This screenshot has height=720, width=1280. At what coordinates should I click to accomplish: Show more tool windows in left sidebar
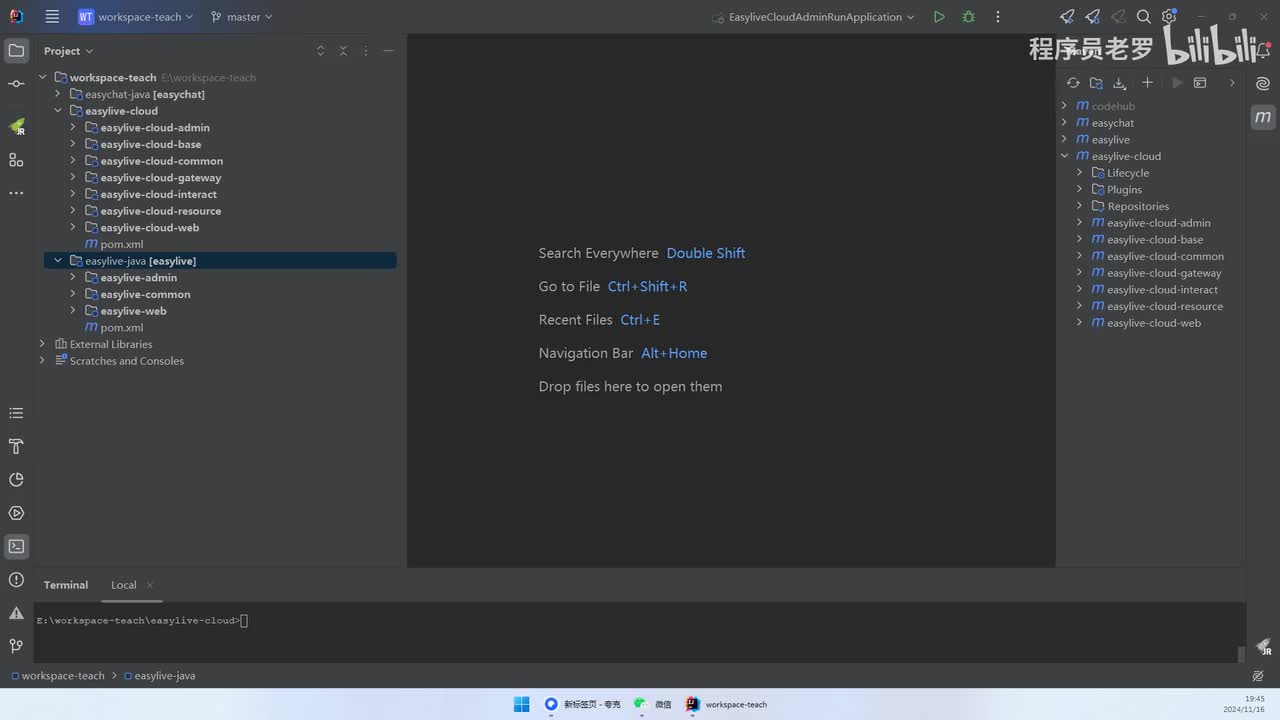pos(16,193)
